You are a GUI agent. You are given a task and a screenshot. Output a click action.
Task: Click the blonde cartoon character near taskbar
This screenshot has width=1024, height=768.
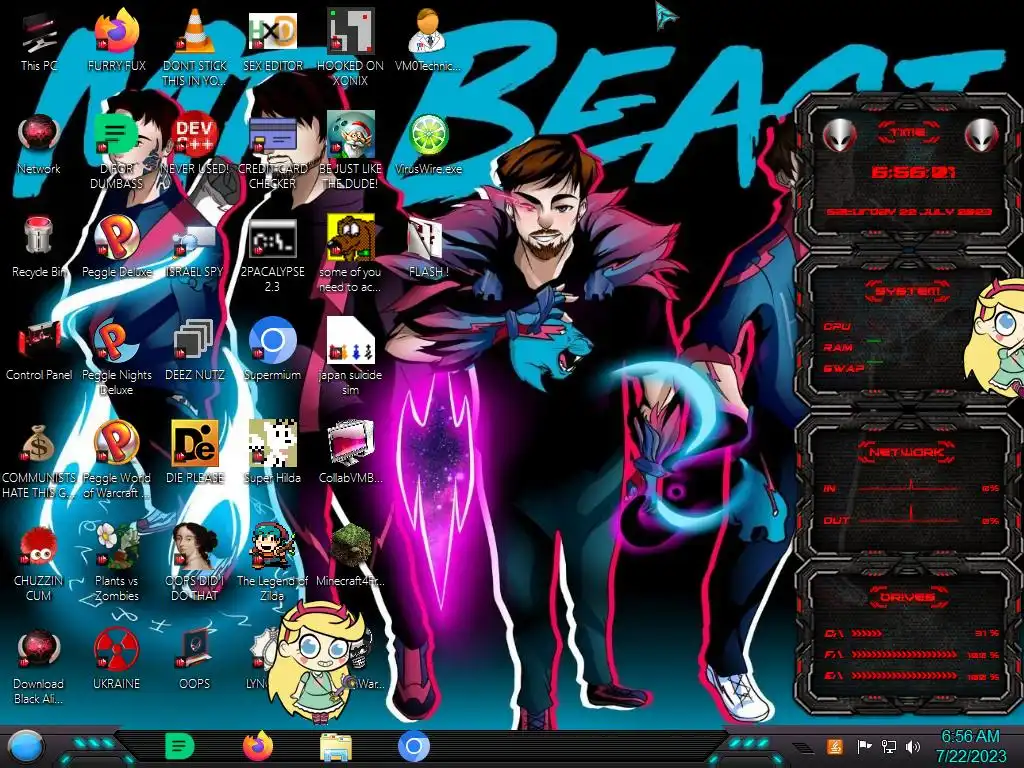point(316,661)
